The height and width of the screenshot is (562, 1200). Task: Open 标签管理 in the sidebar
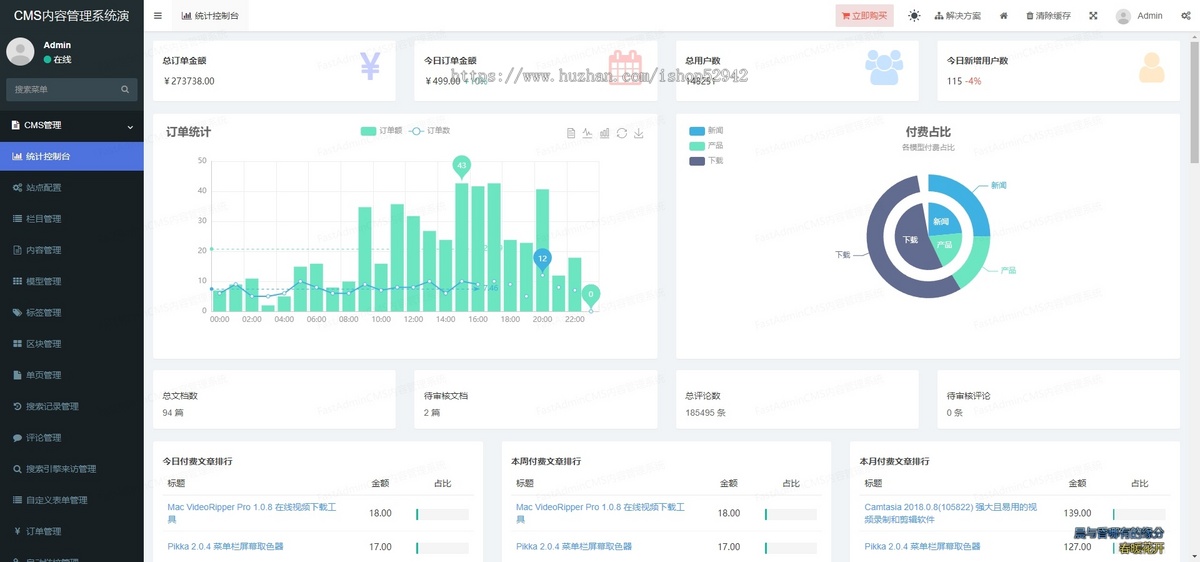[x=72, y=313]
